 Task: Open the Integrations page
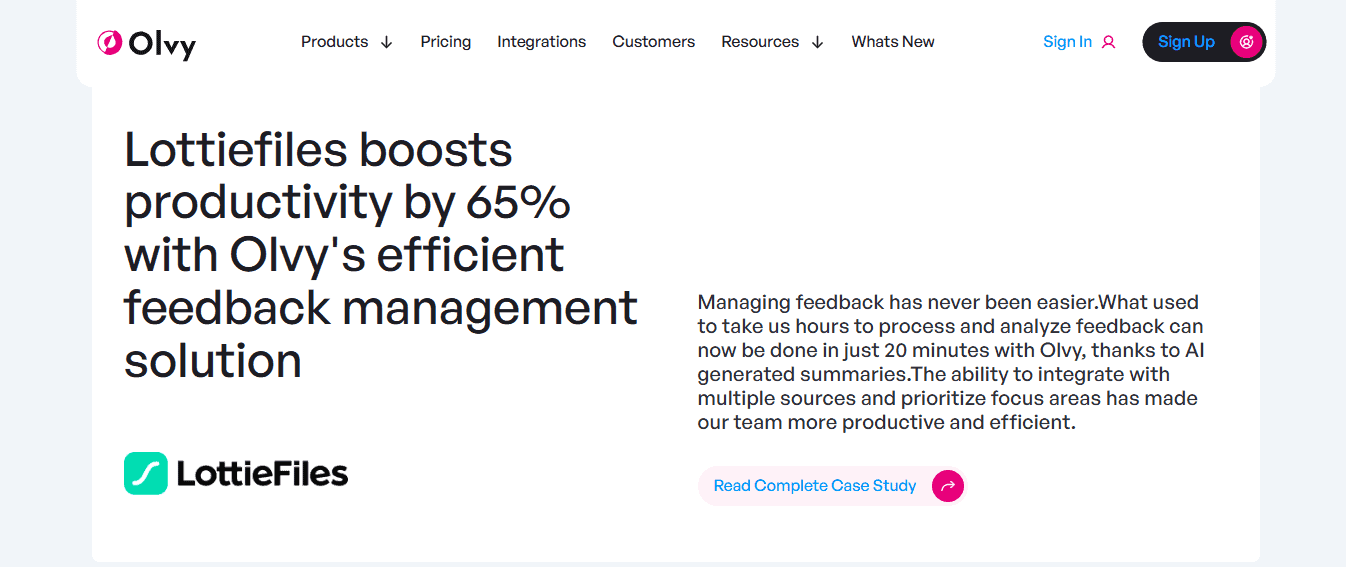[x=541, y=42]
